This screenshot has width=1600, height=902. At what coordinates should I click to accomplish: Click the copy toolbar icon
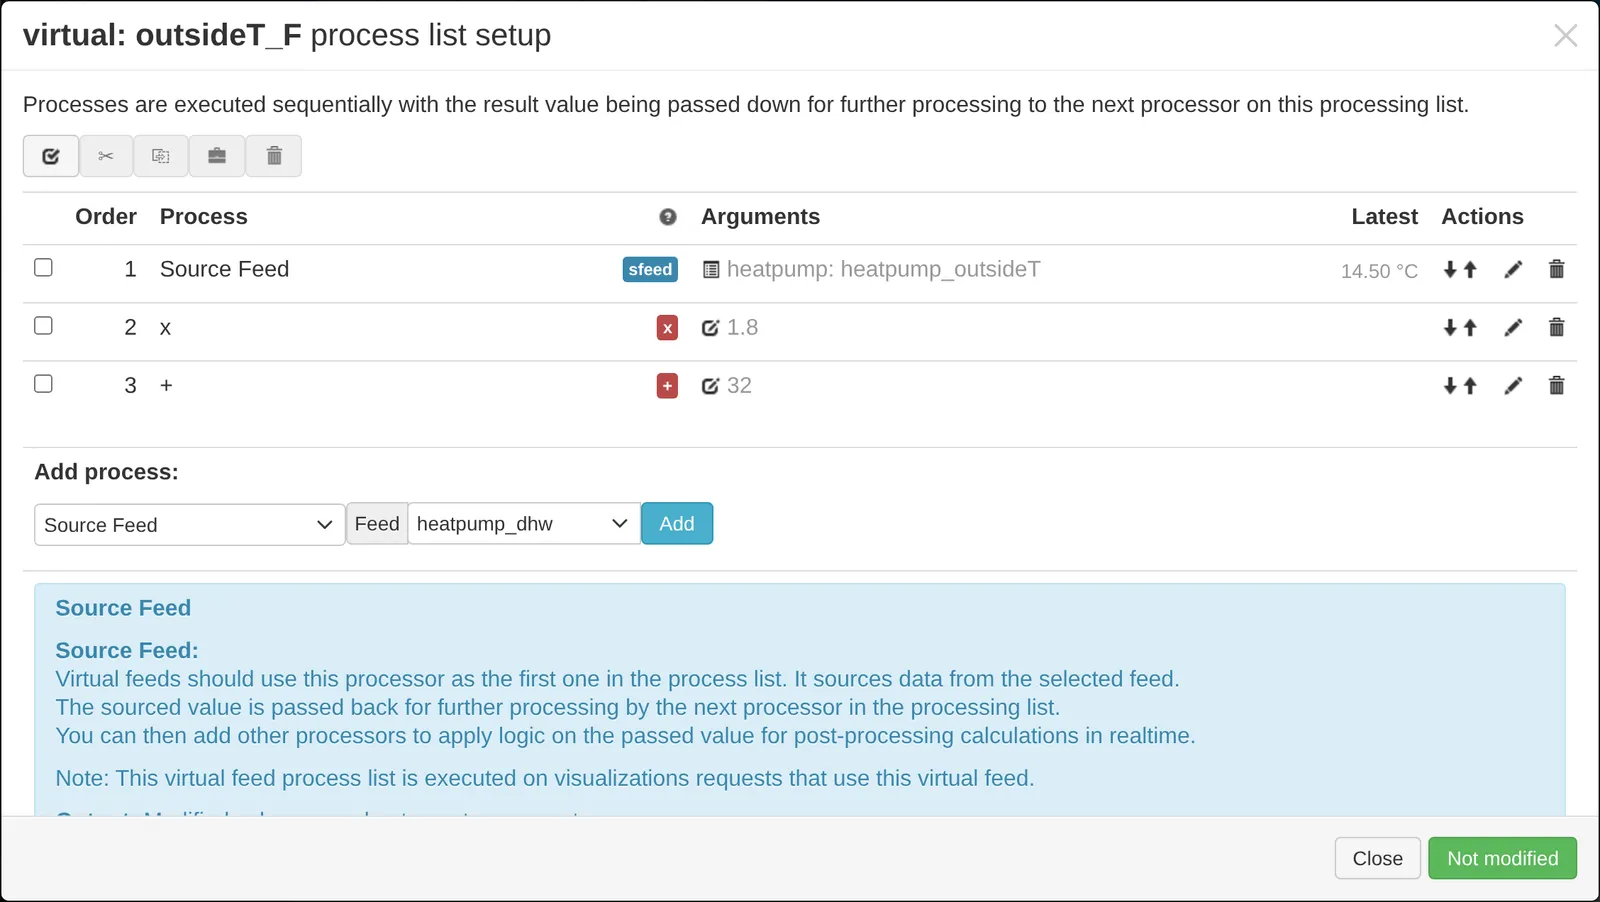161,156
